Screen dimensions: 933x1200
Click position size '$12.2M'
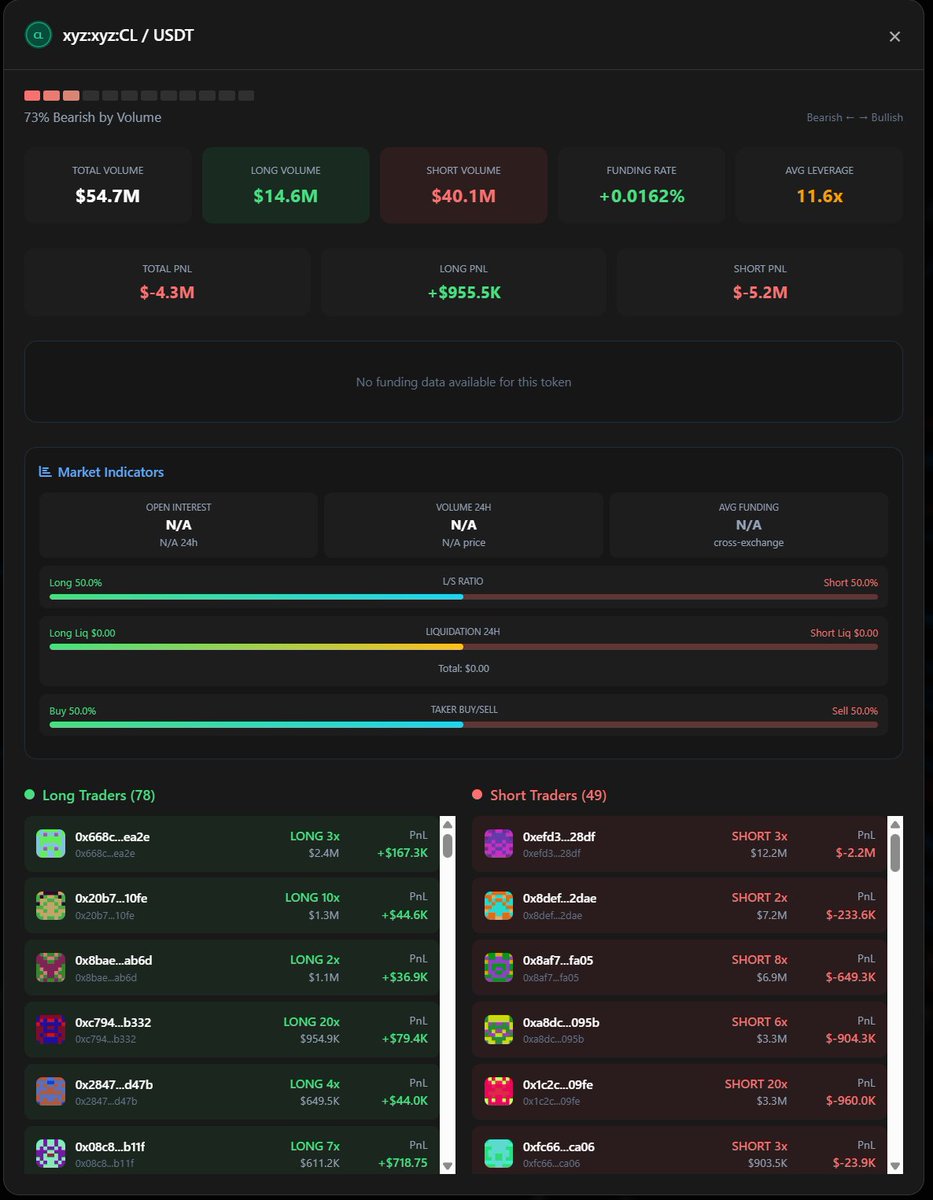(x=769, y=853)
